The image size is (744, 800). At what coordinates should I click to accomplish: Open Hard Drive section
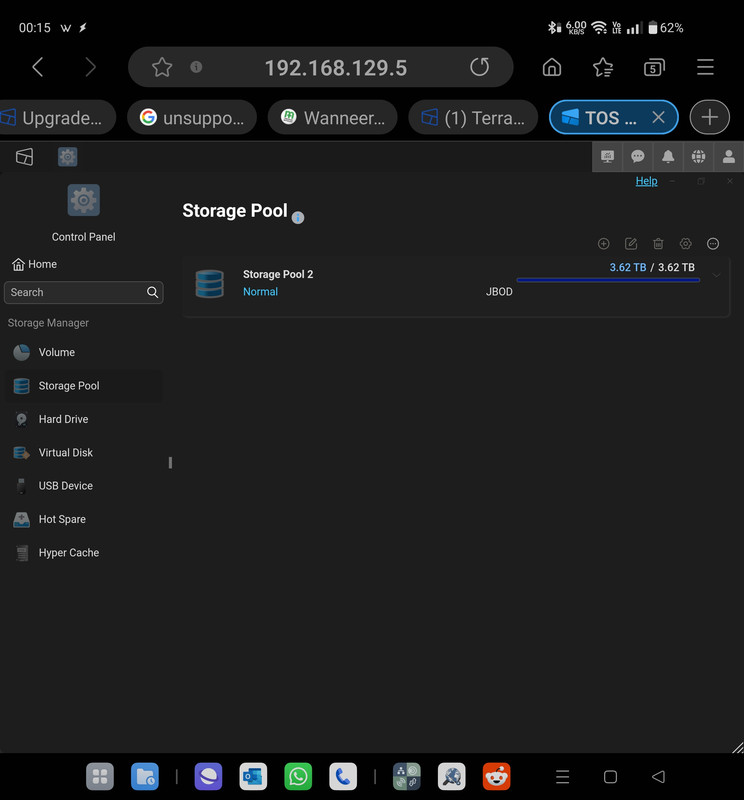click(x=84, y=419)
